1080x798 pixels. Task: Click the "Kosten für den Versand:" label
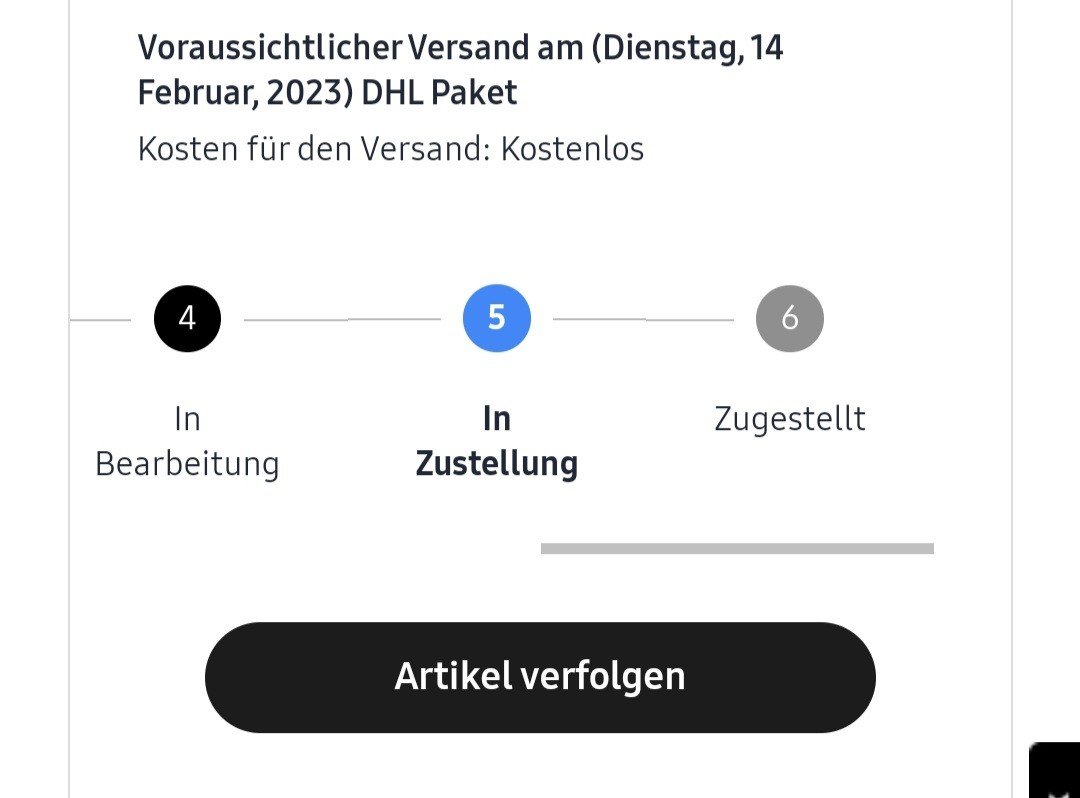click(x=314, y=149)
